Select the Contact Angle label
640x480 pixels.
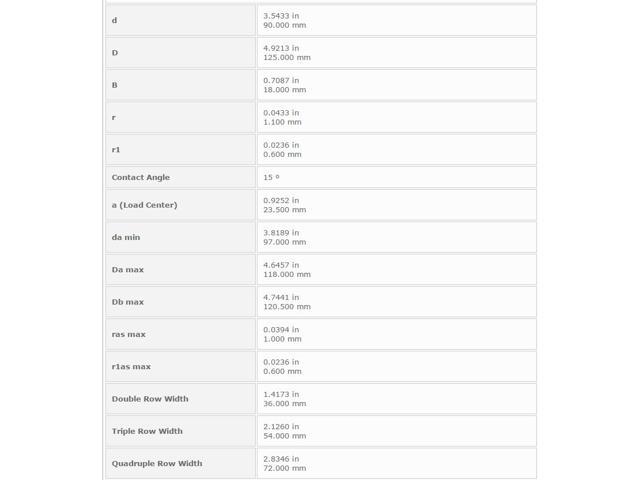tap(140, 178)
